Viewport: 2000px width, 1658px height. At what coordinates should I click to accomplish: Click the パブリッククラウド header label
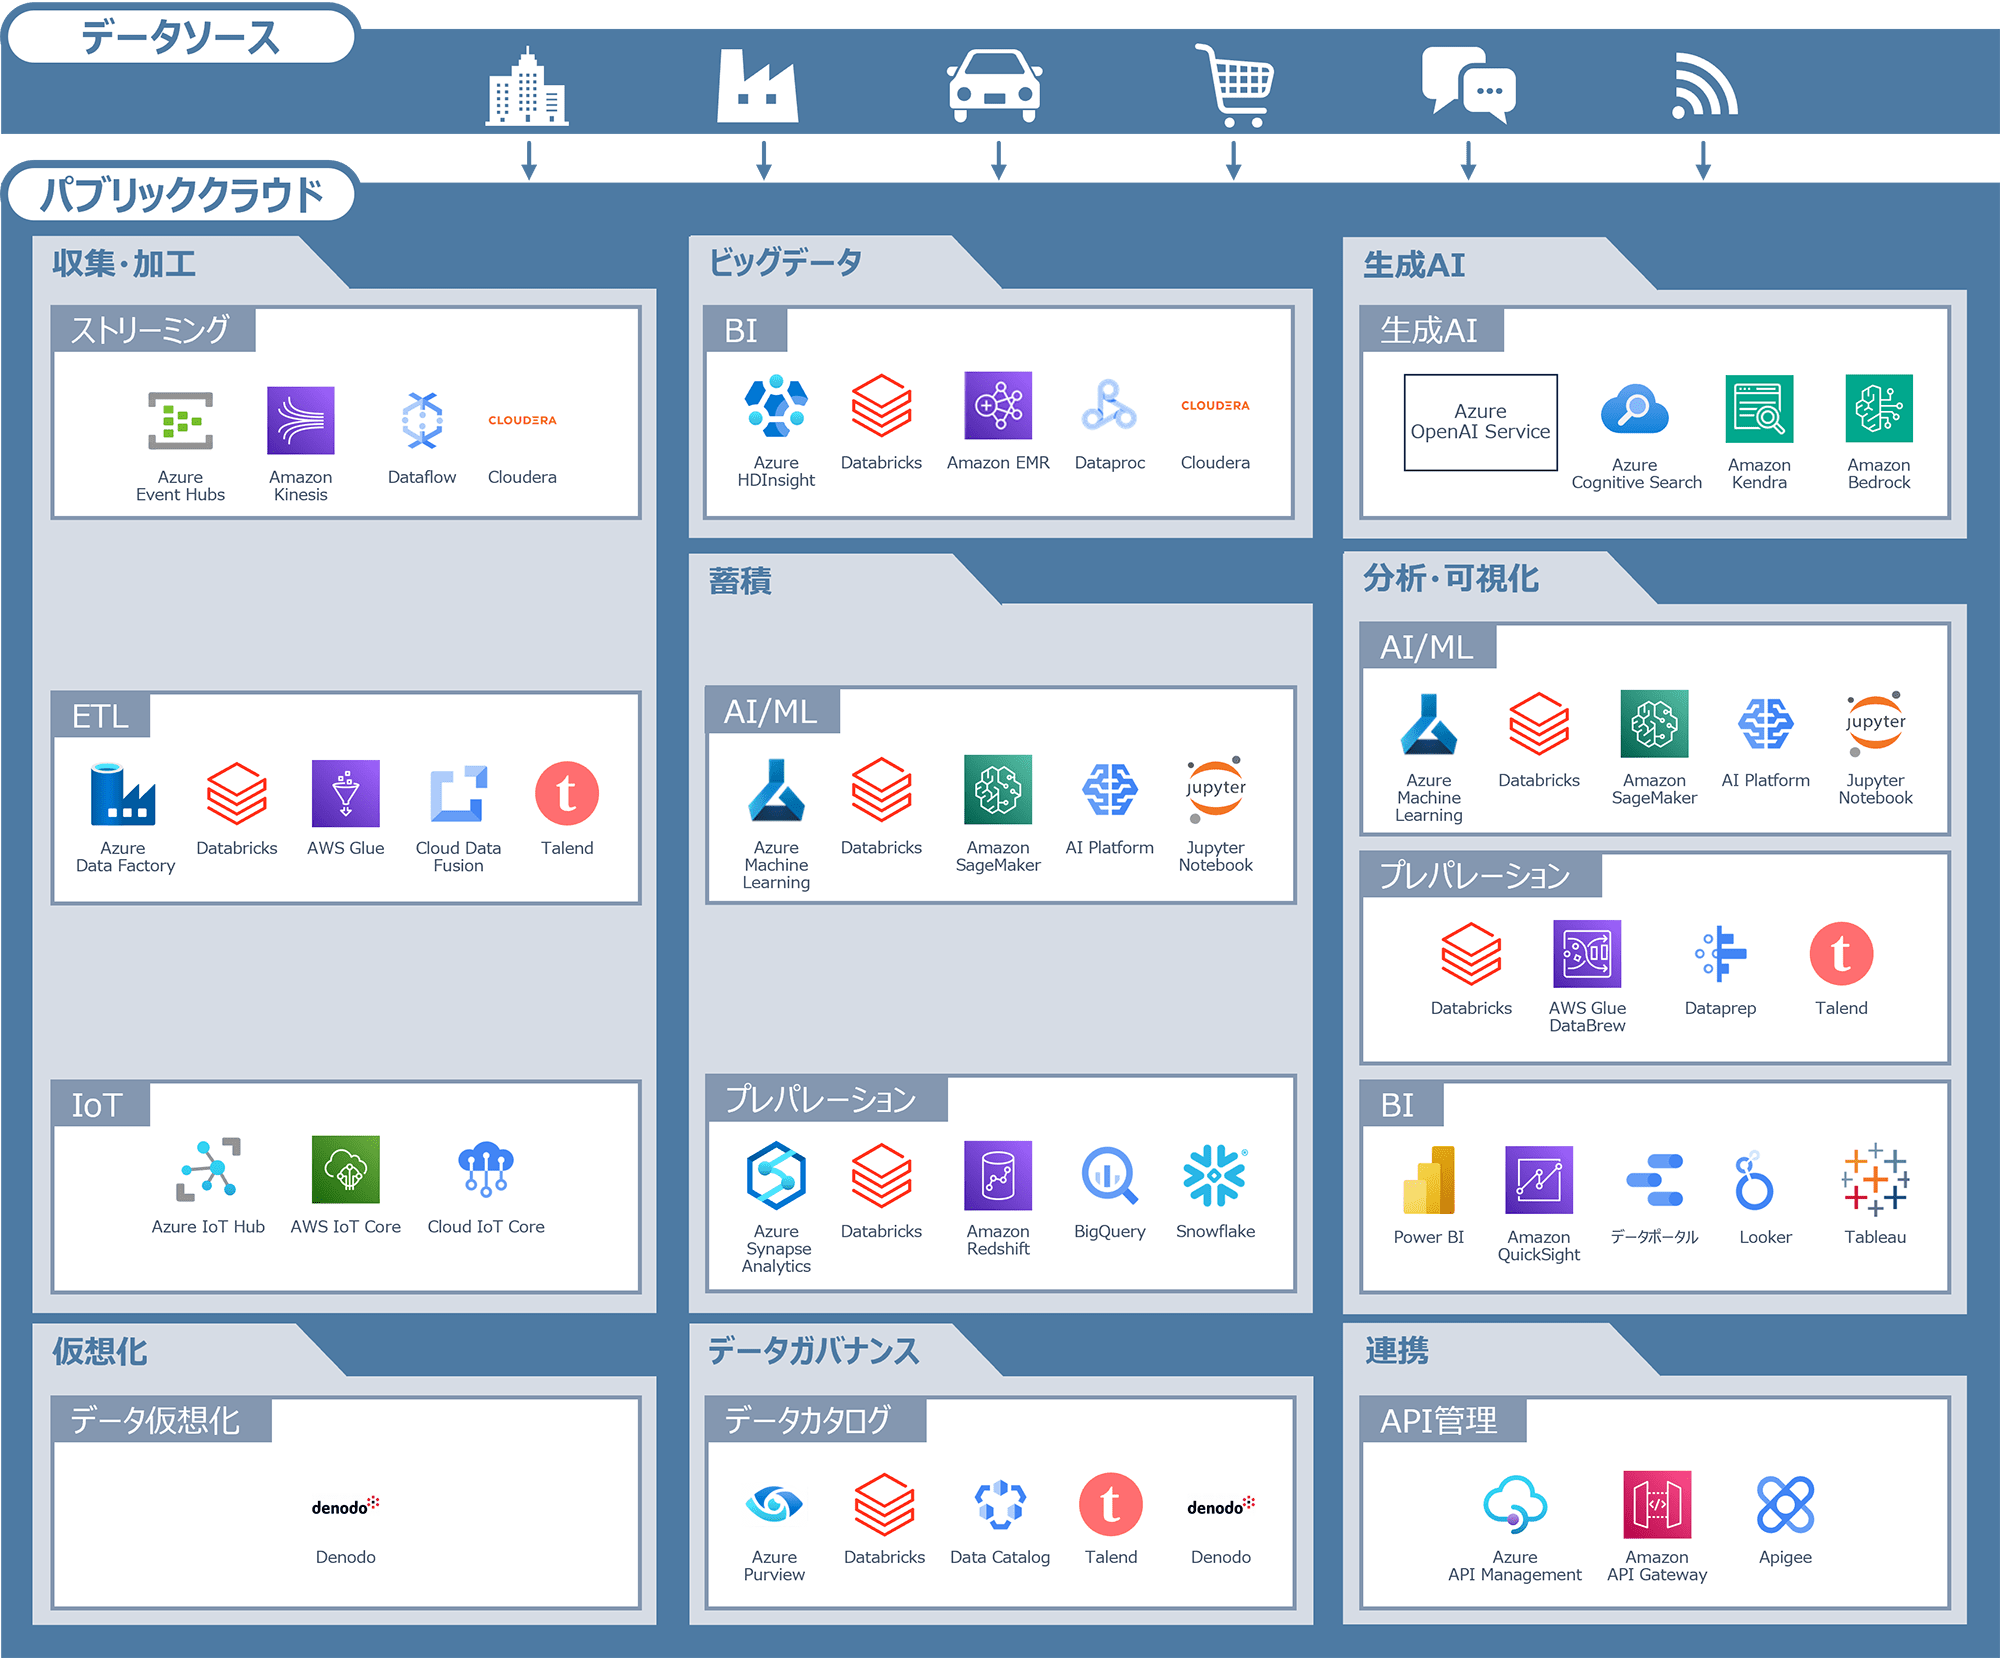[180, 194]
